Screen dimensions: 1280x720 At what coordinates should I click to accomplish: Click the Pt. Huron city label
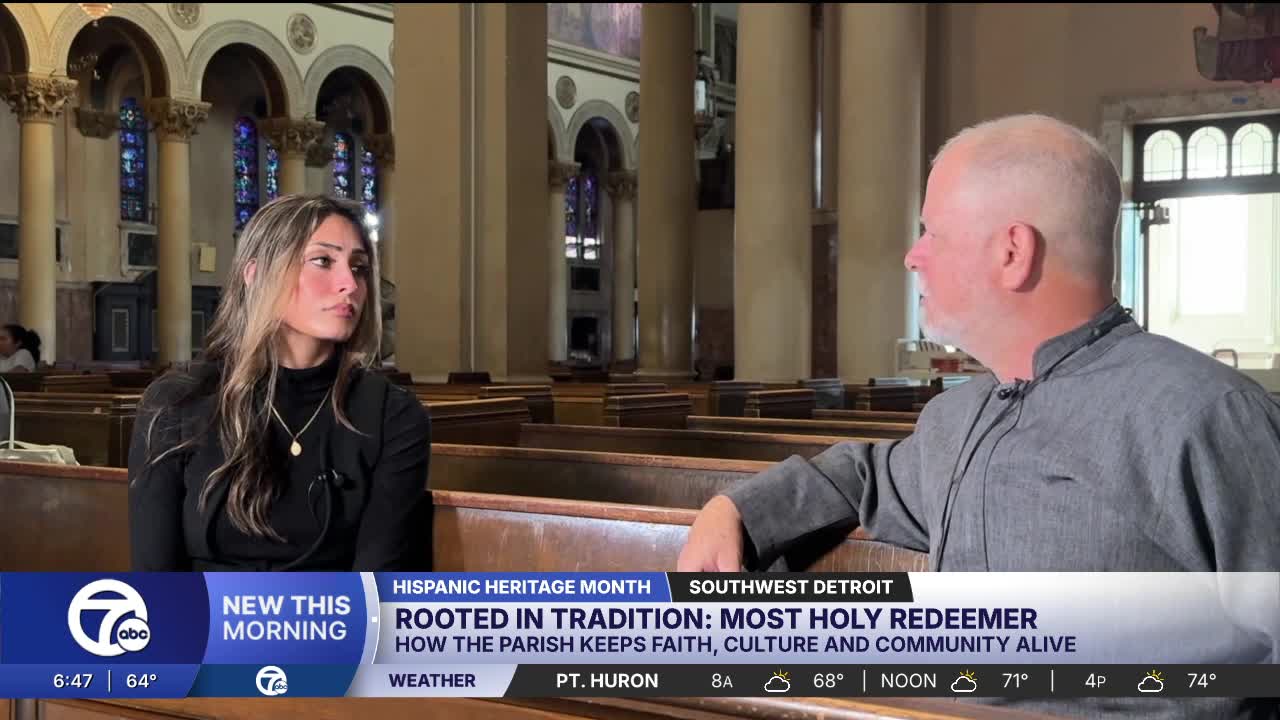[x=607, y=681]
